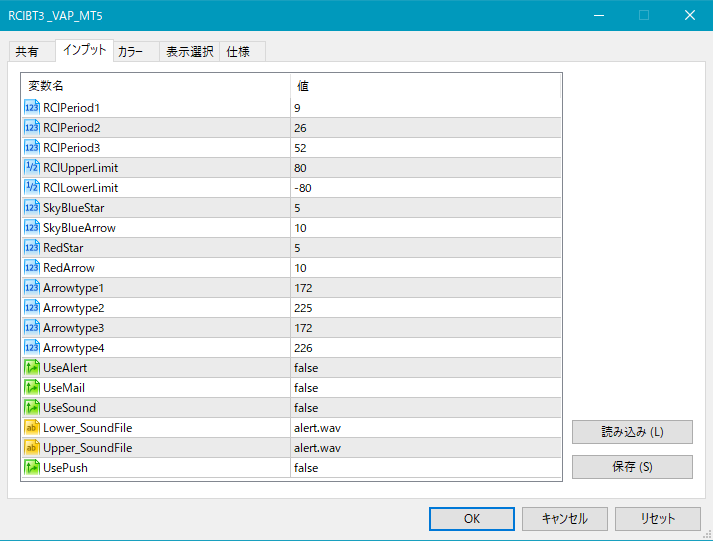Screen dimensions: 713x541
Task: Load a preset with 読み込み (L)
Action: coord(632,432)
